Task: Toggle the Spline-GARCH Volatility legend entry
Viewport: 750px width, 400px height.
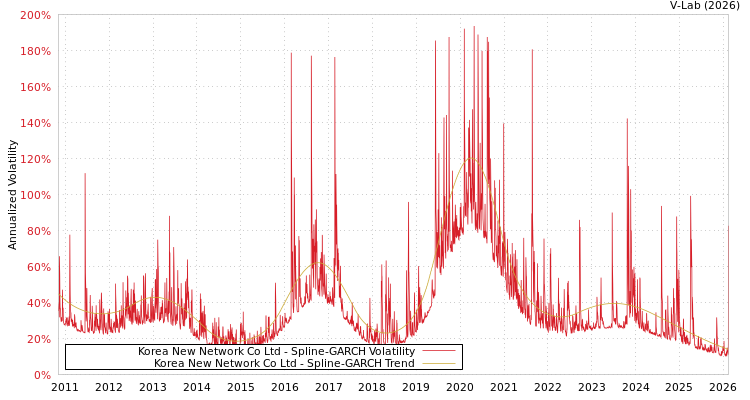Action: 275,352
